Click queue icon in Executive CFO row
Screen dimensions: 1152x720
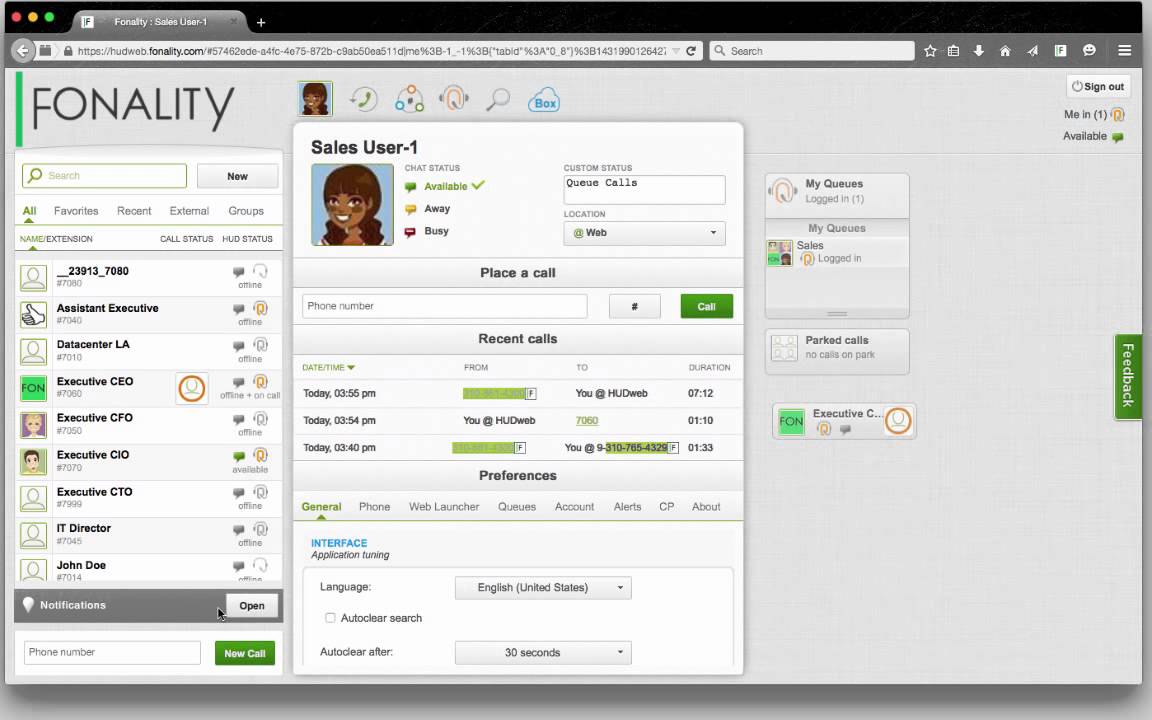point(260,419)
